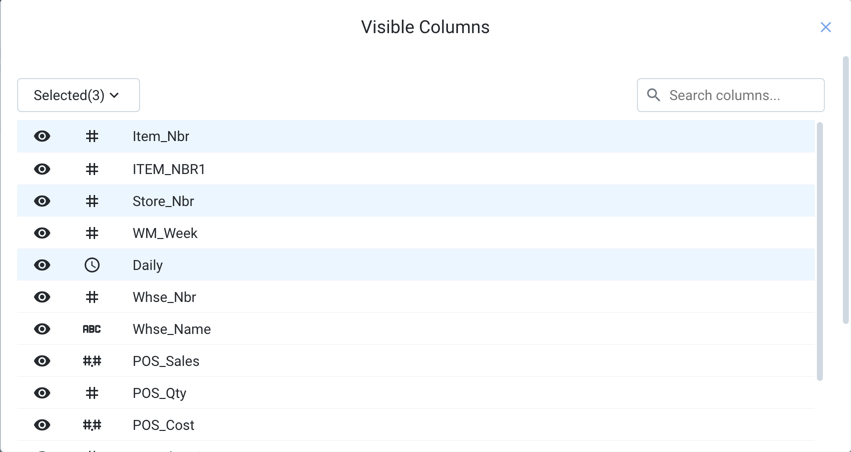Toggle visibility eye for Whse_Nbr
Image resolution: width=851 pixels, height=452 pixels.
pos(42,297)
